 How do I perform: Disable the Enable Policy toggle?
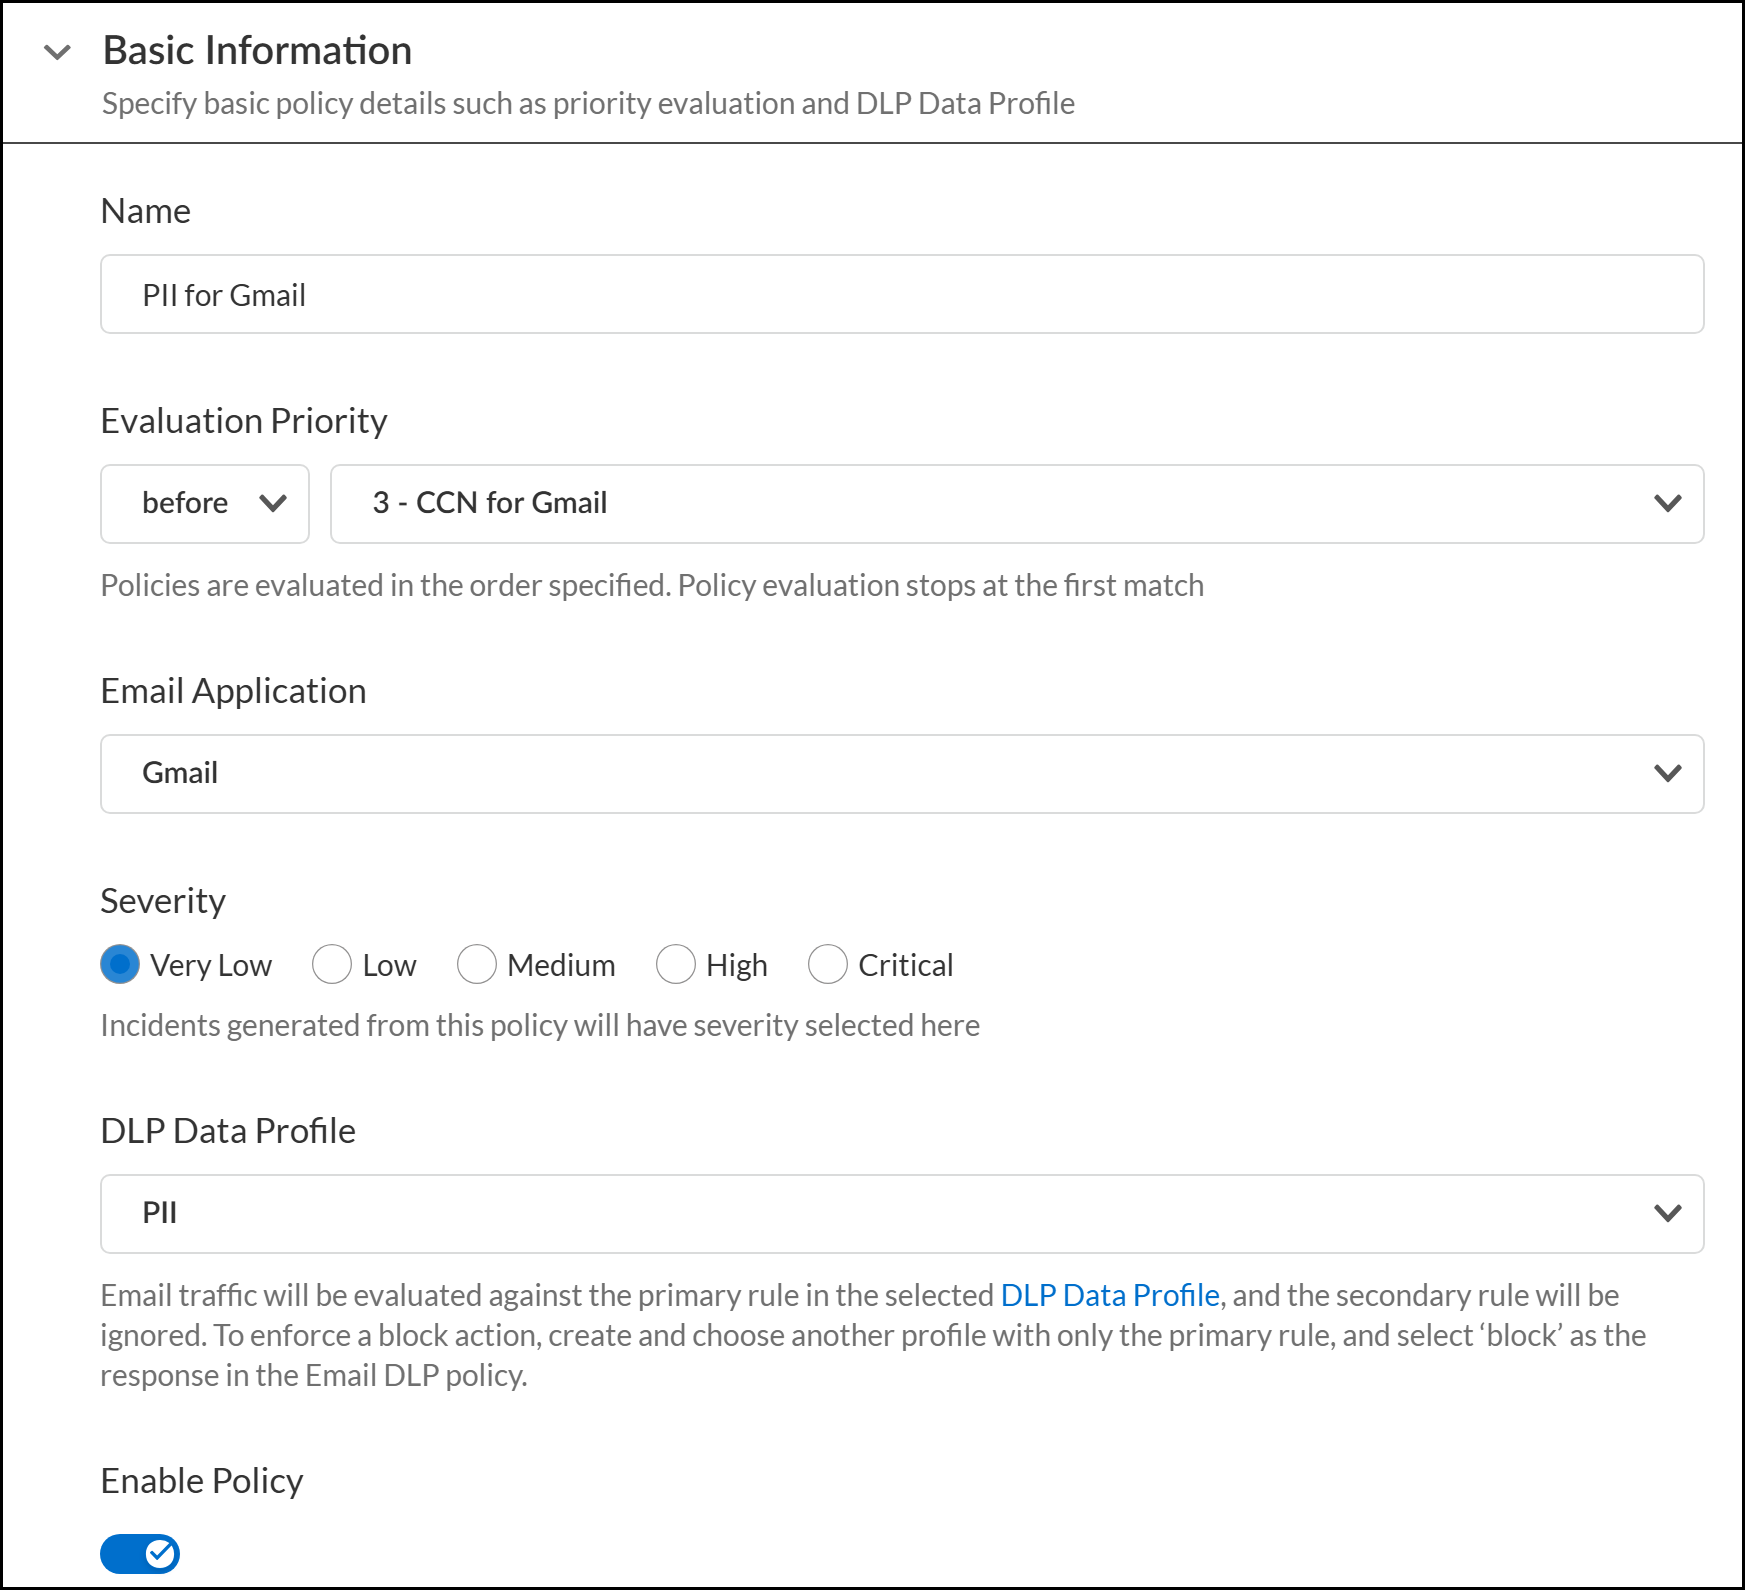[x=140, y=1554]
